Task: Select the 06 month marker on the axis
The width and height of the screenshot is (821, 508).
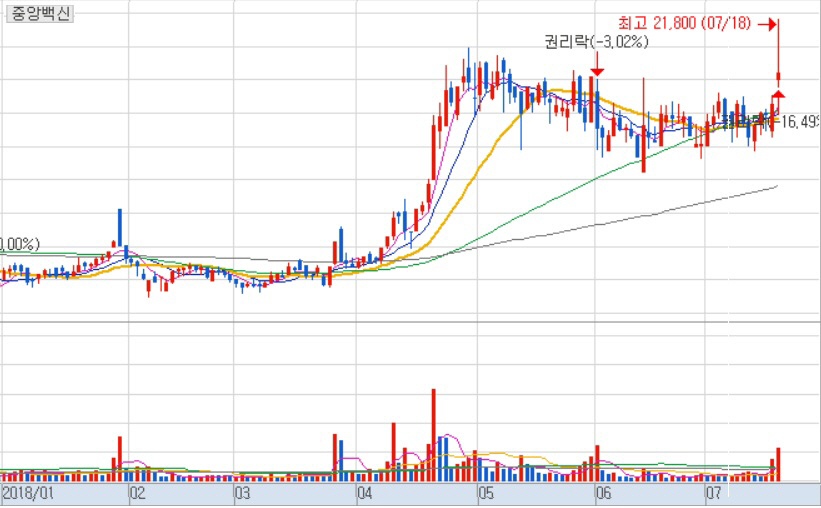Action: click(602, 494)
